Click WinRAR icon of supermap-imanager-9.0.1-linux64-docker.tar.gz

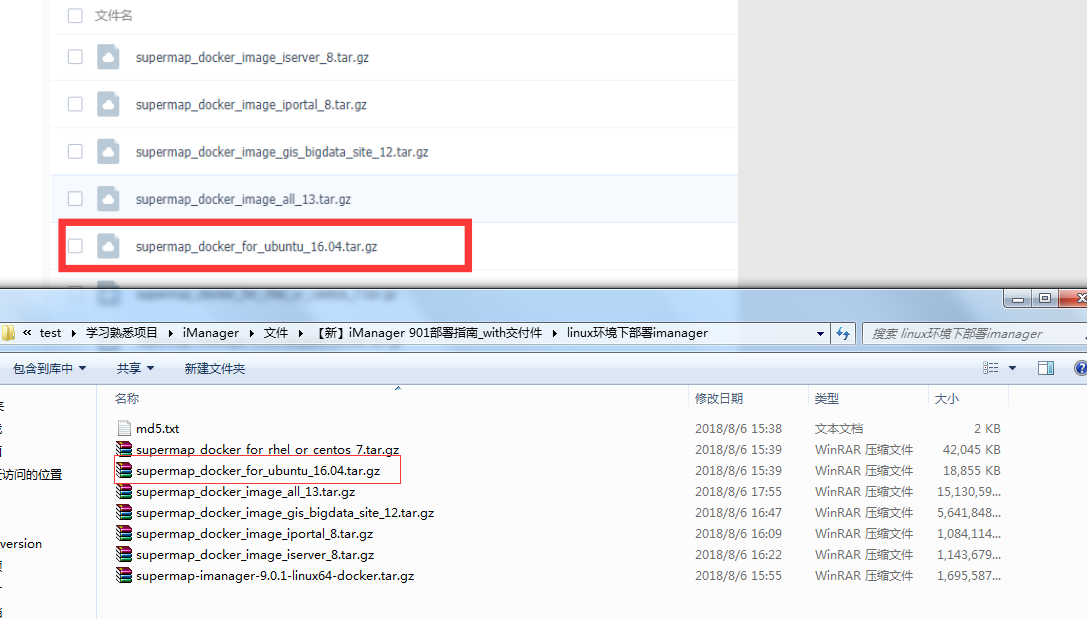(x=124, y=575)
